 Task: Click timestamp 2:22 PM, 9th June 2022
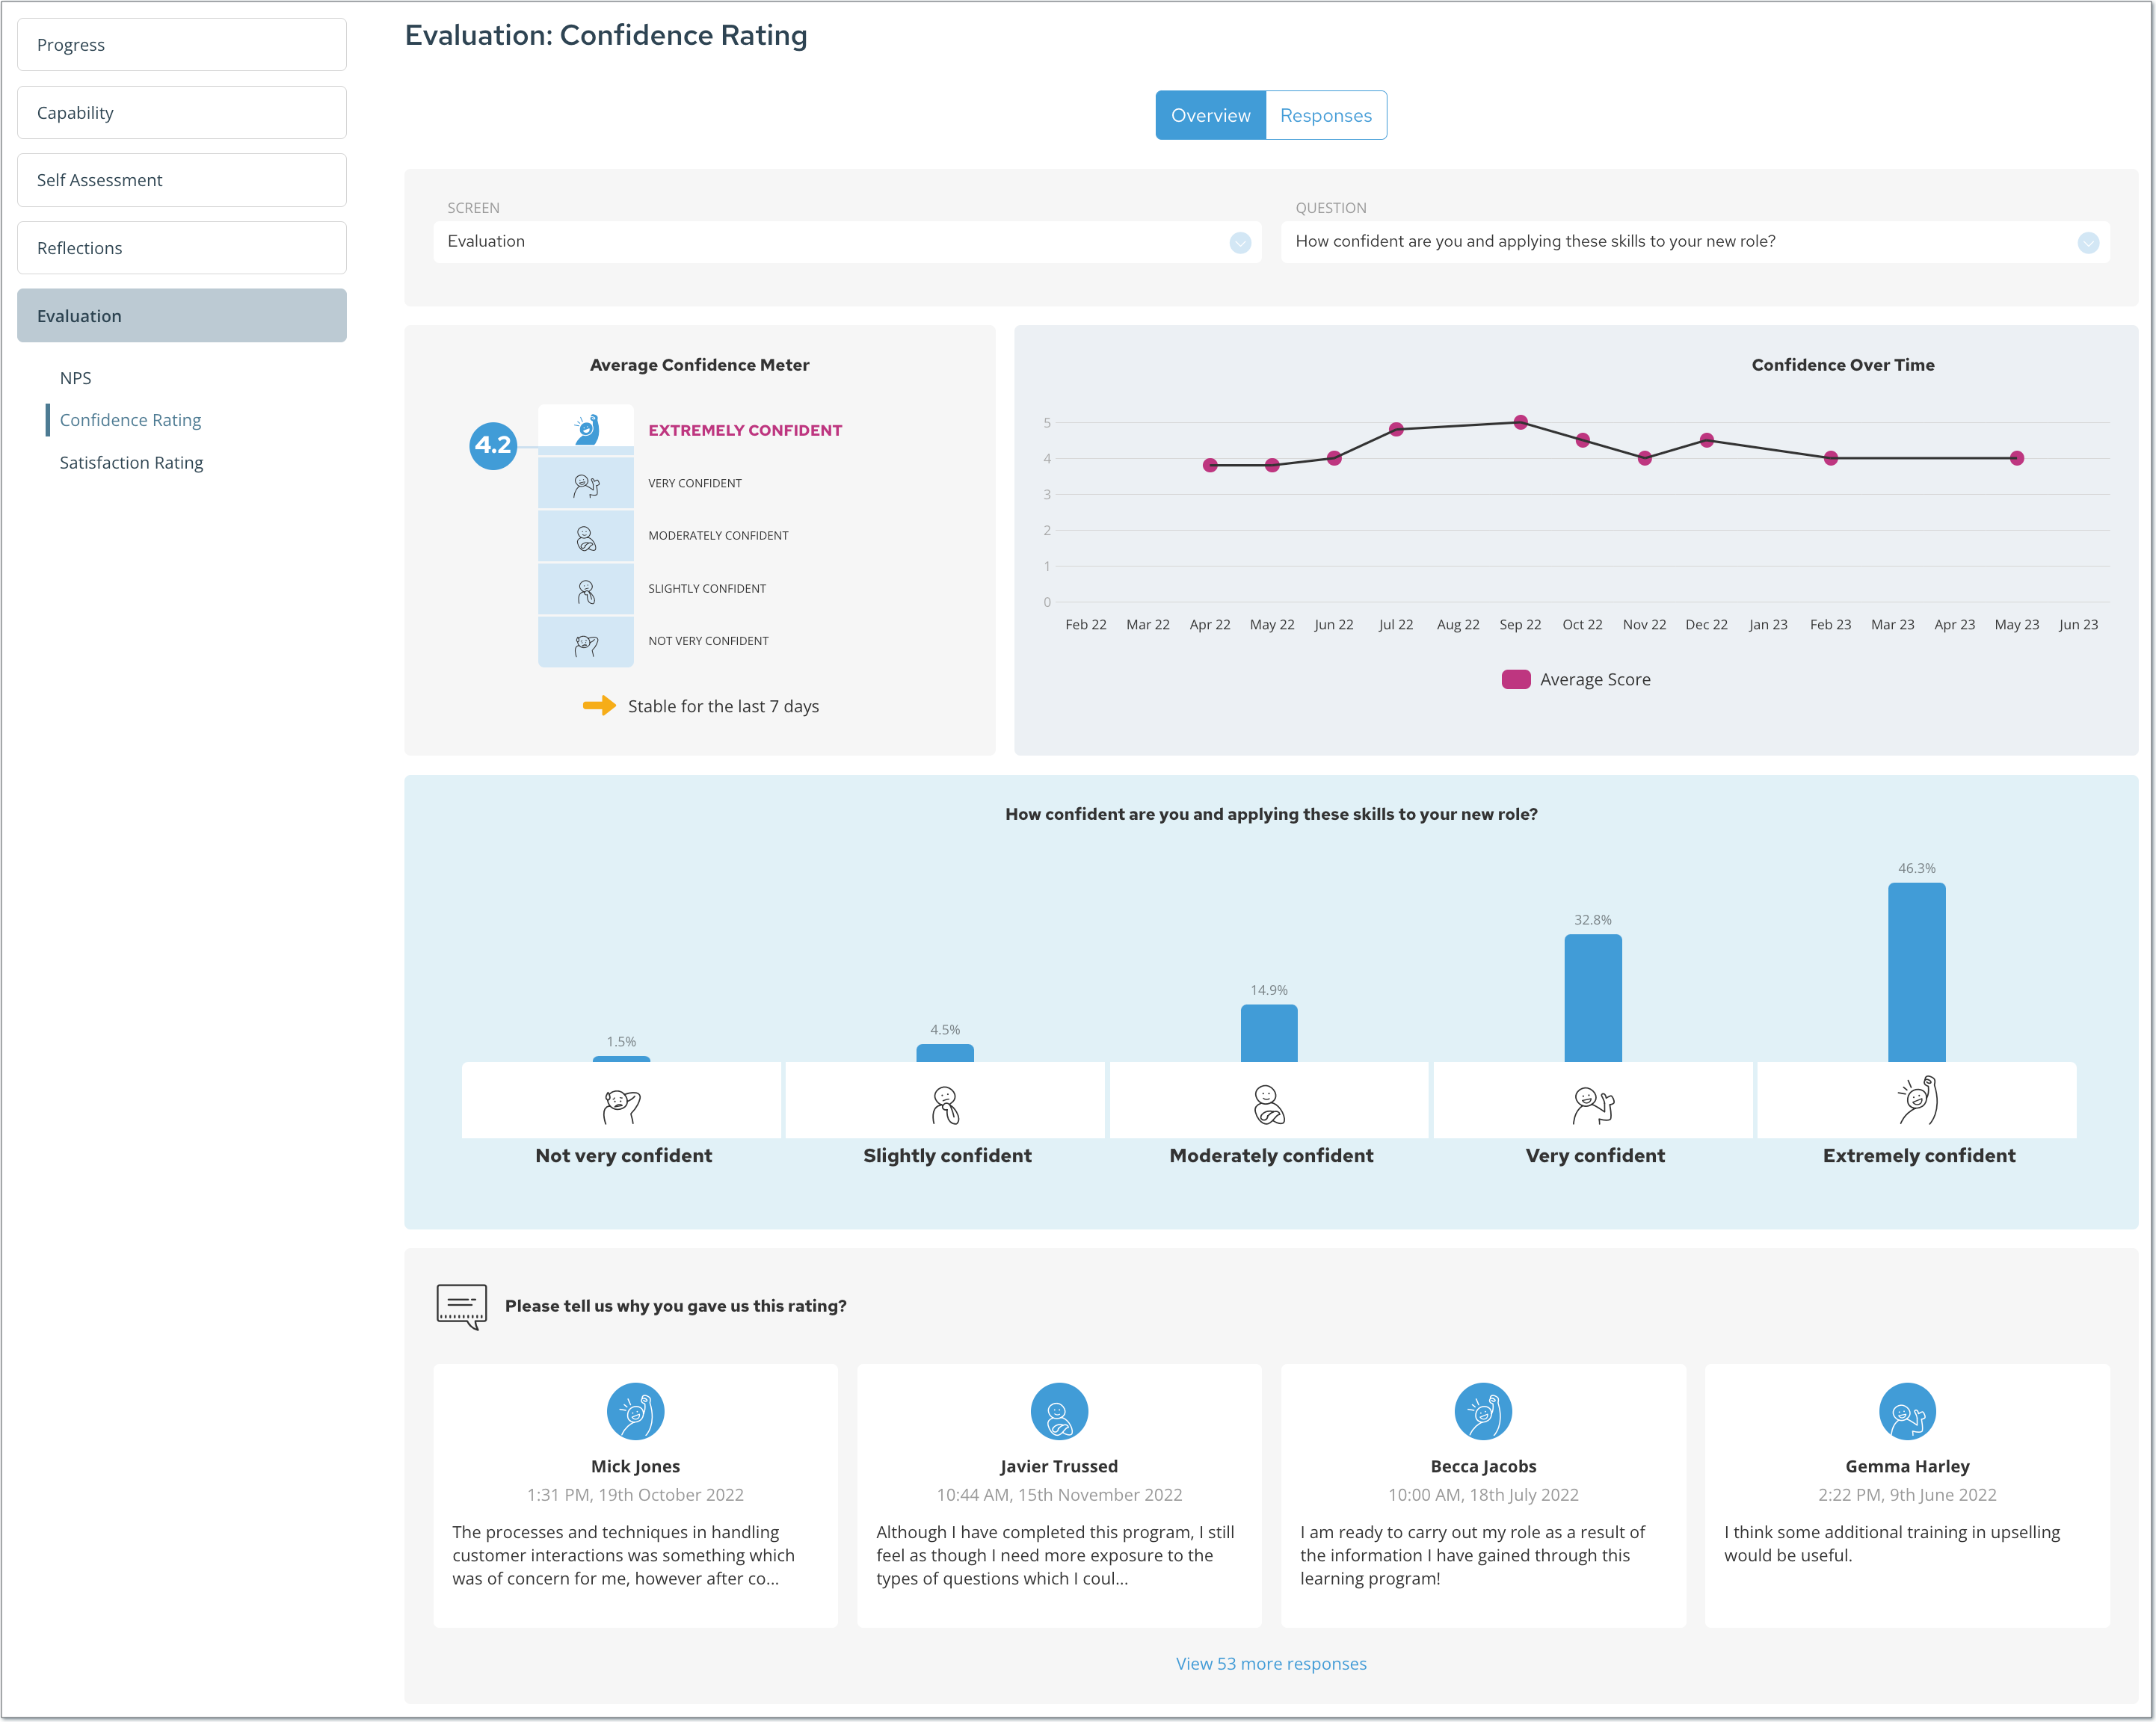1907,1495
